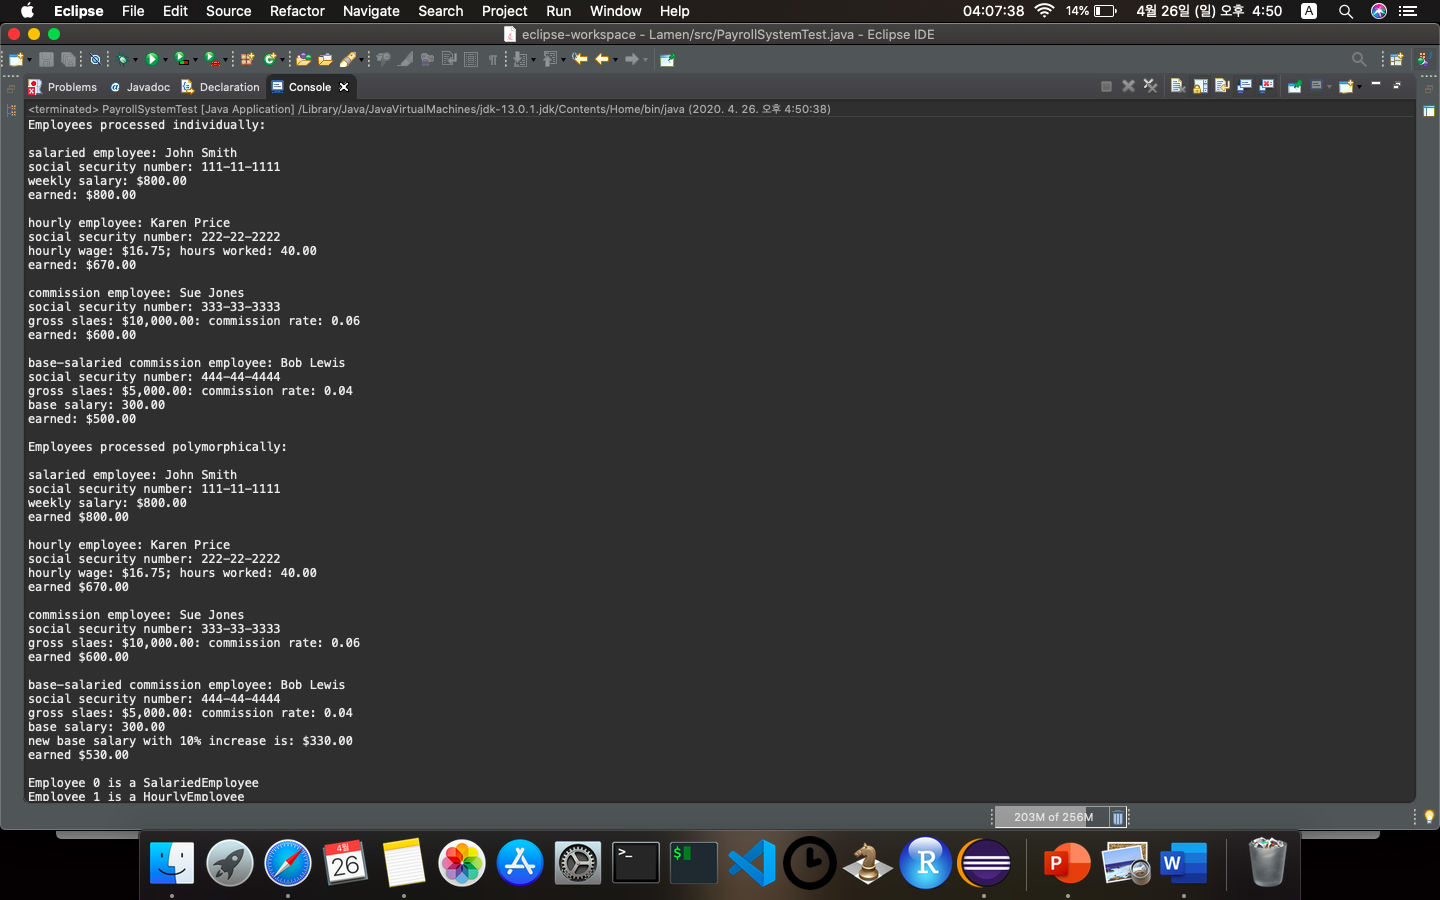Expand the Open Console dropdown arrow
This screenshot has width=1440, height=900.
(x=1359, y=87)
